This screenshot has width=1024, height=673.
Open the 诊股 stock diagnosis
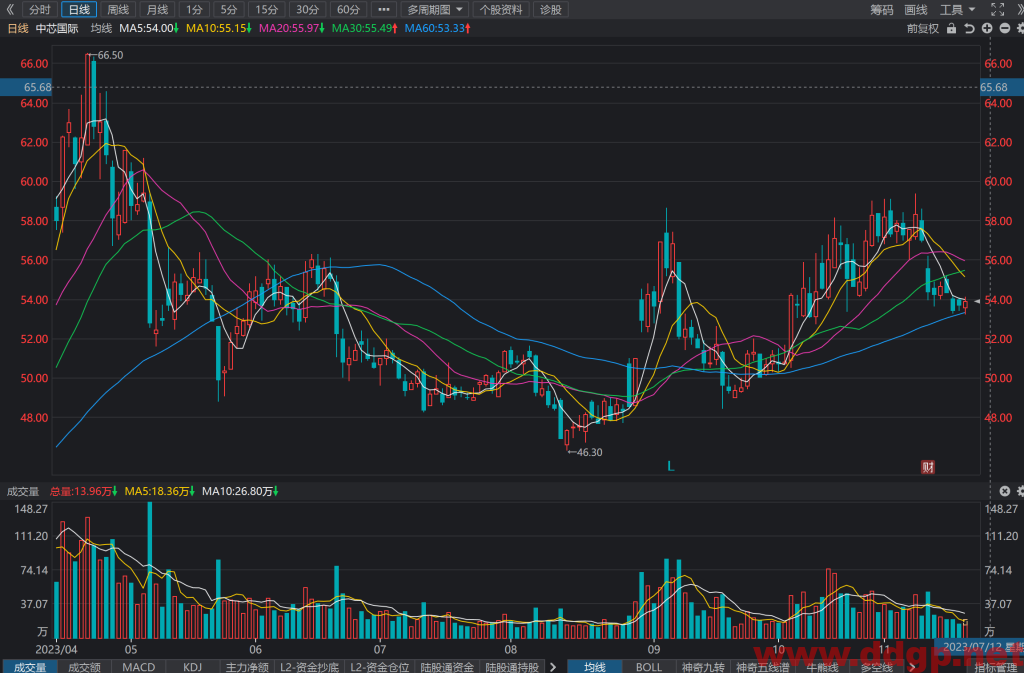[551, 10]
